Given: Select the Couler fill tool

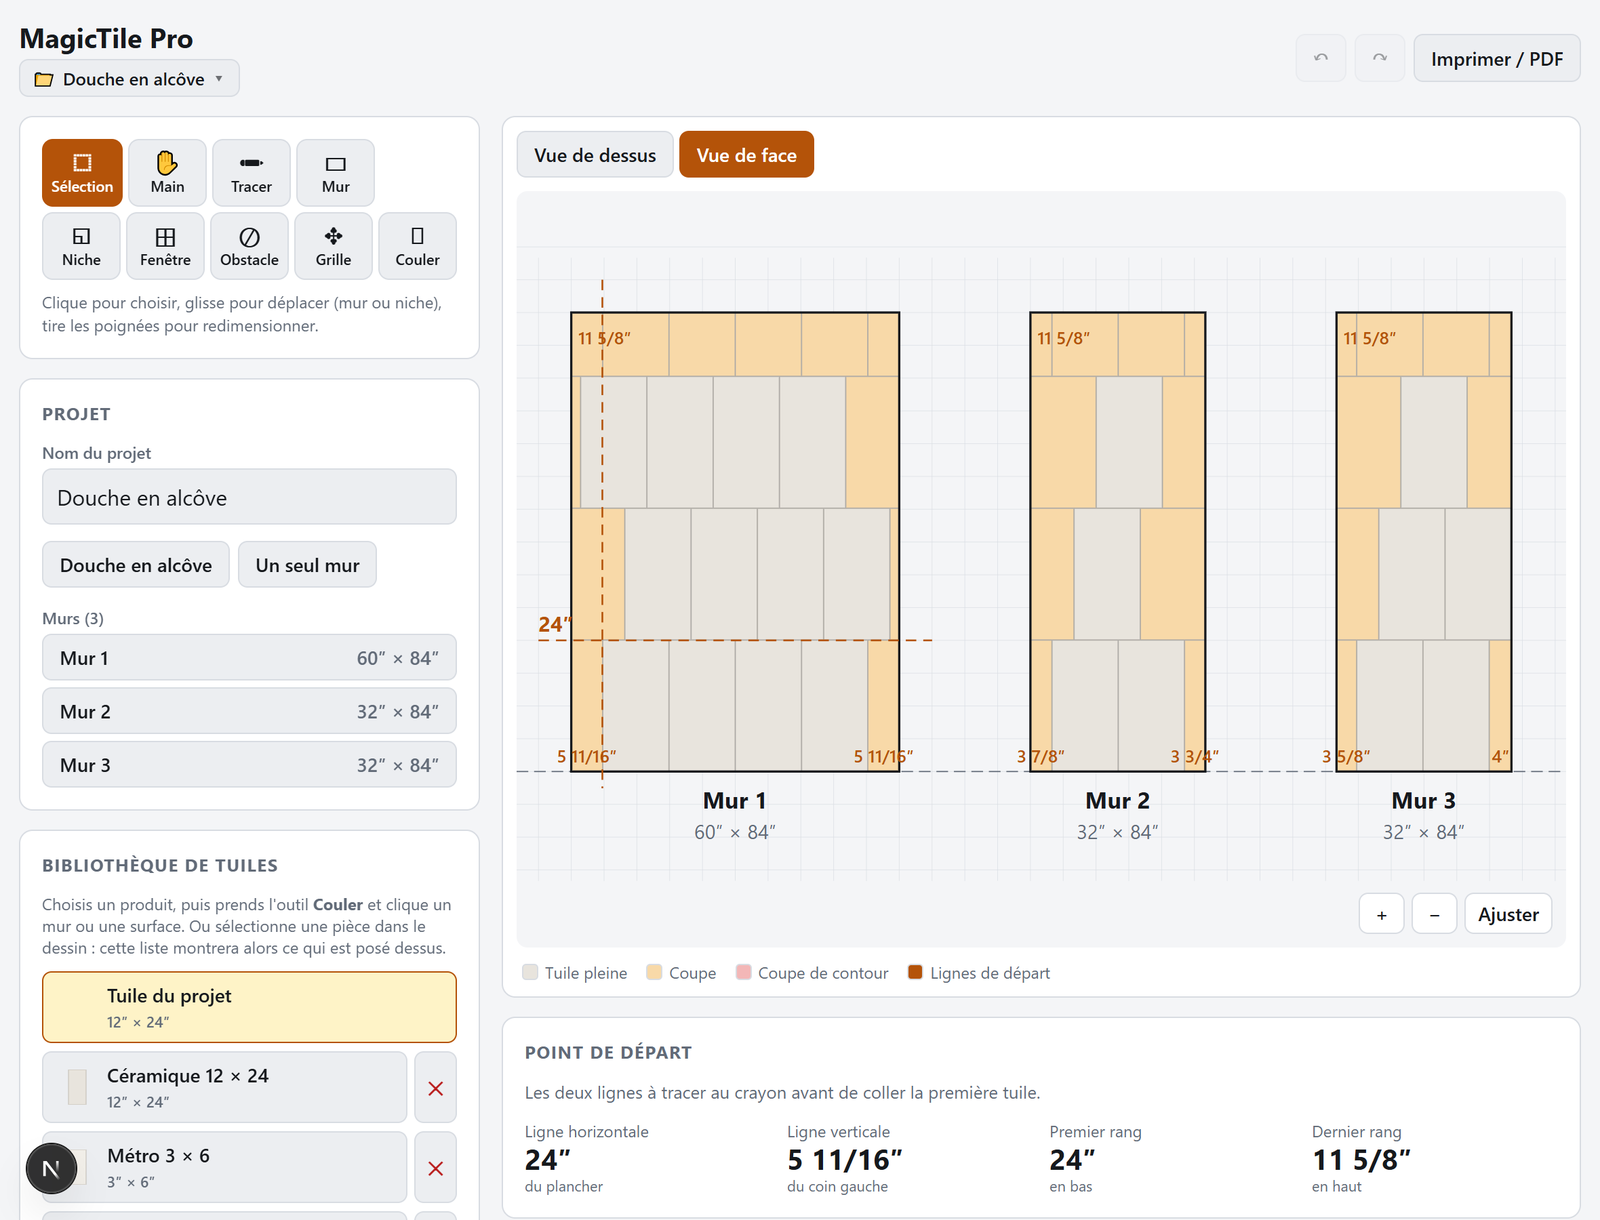Looking at the screenshot, I should (417, 246).
